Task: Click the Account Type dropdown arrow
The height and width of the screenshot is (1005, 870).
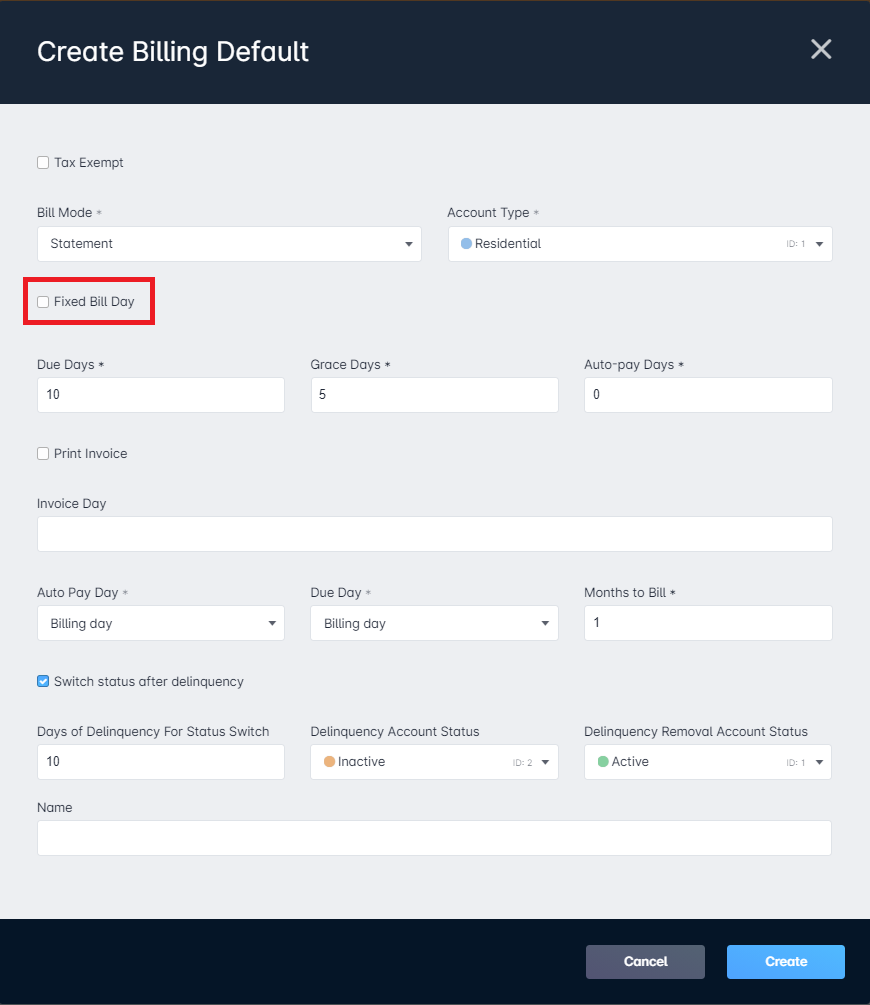Action: [x=819, y=243]
